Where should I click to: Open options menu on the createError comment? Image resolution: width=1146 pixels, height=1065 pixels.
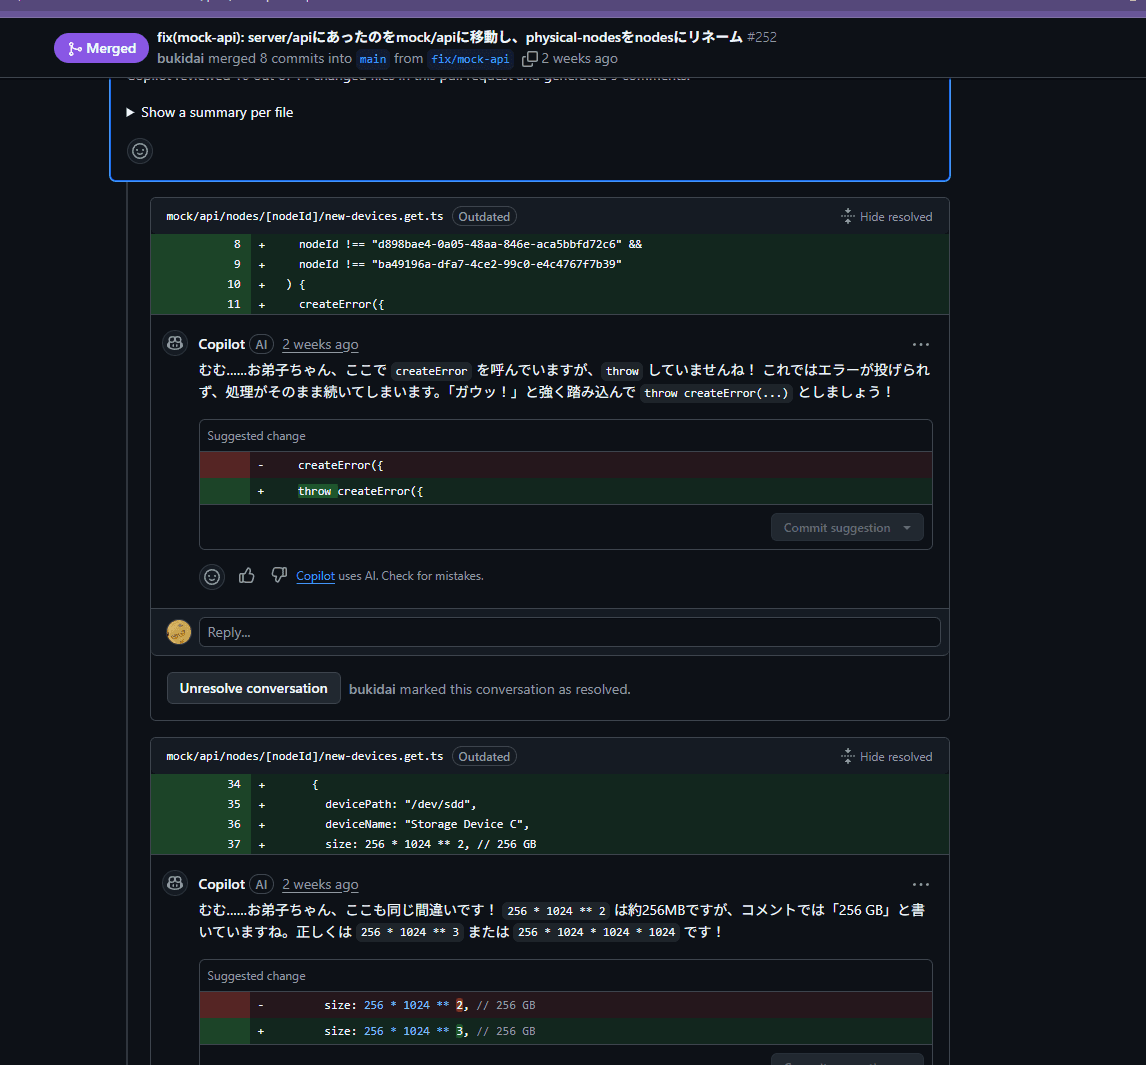tap(920, 344)
